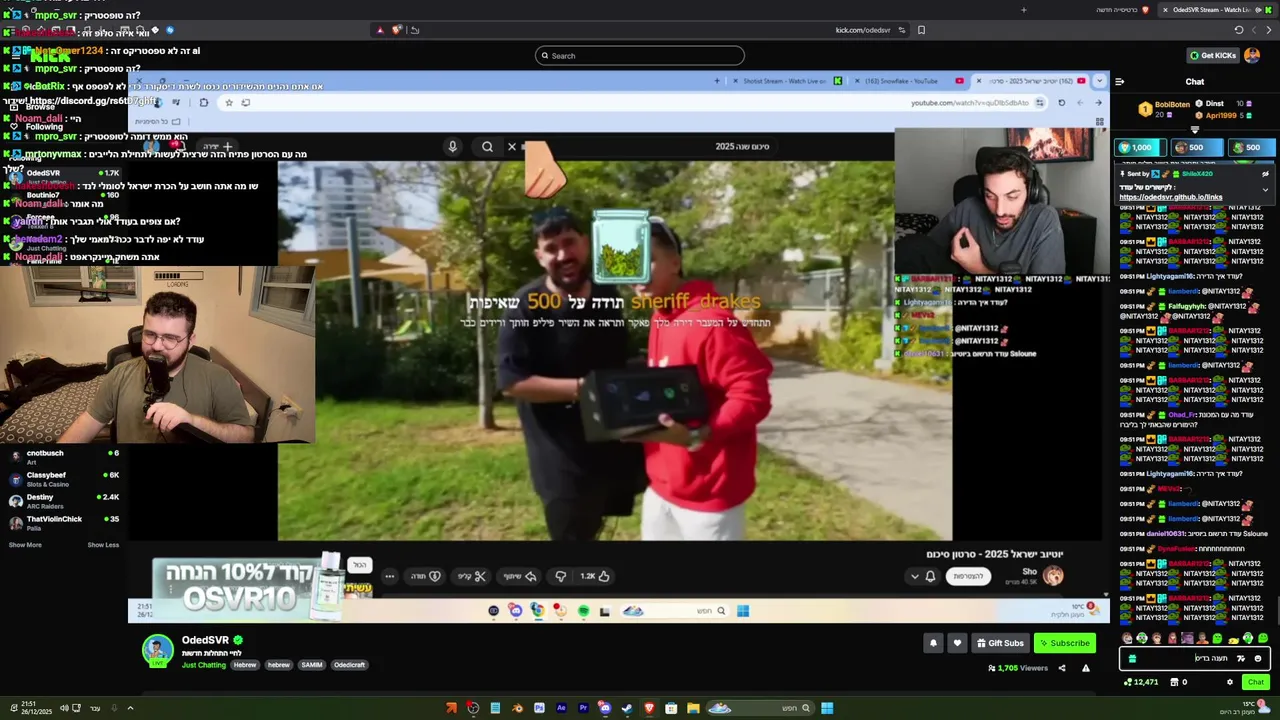Clip the YouTube video with scissors
This screenshot has height=720, width=1280.
coord(472,576)
